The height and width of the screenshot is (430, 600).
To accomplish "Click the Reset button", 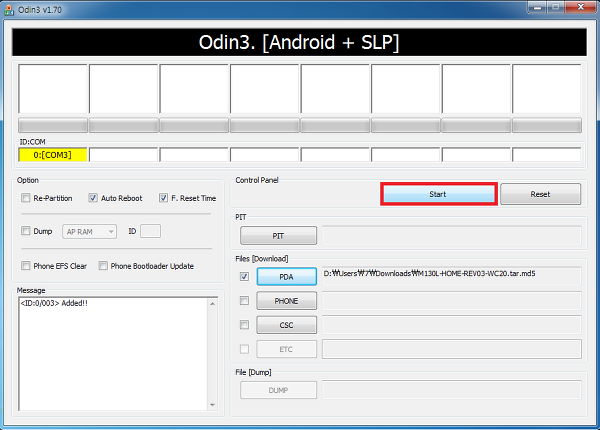I will tap(540, 194).
